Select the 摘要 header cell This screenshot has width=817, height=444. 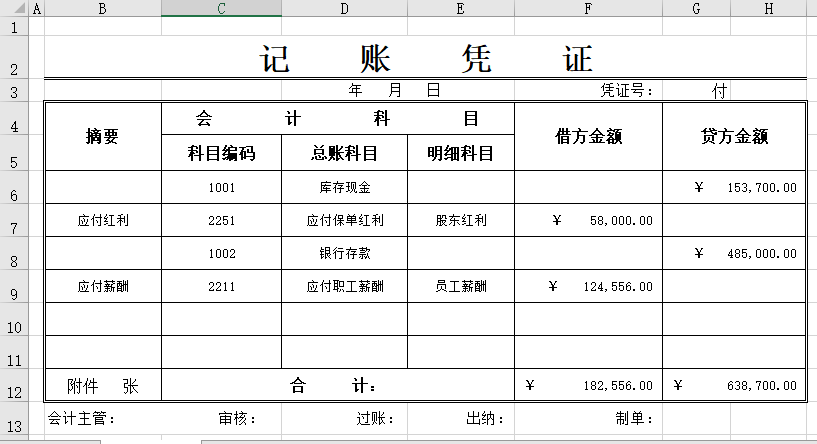click(x=102, y=137)
